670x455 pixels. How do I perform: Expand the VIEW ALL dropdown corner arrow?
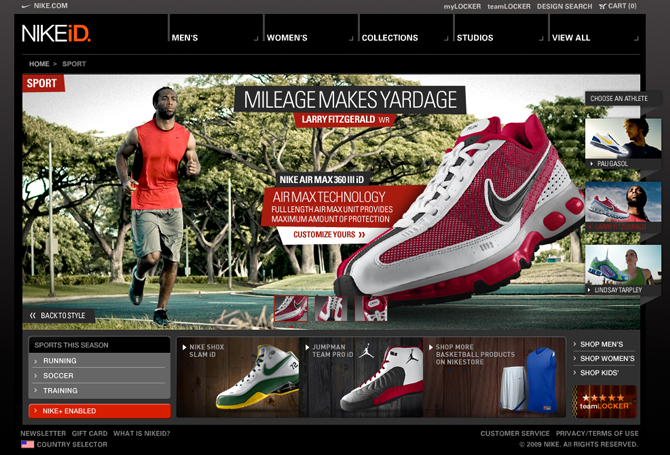pyautogui.click(x=636, y=39)
